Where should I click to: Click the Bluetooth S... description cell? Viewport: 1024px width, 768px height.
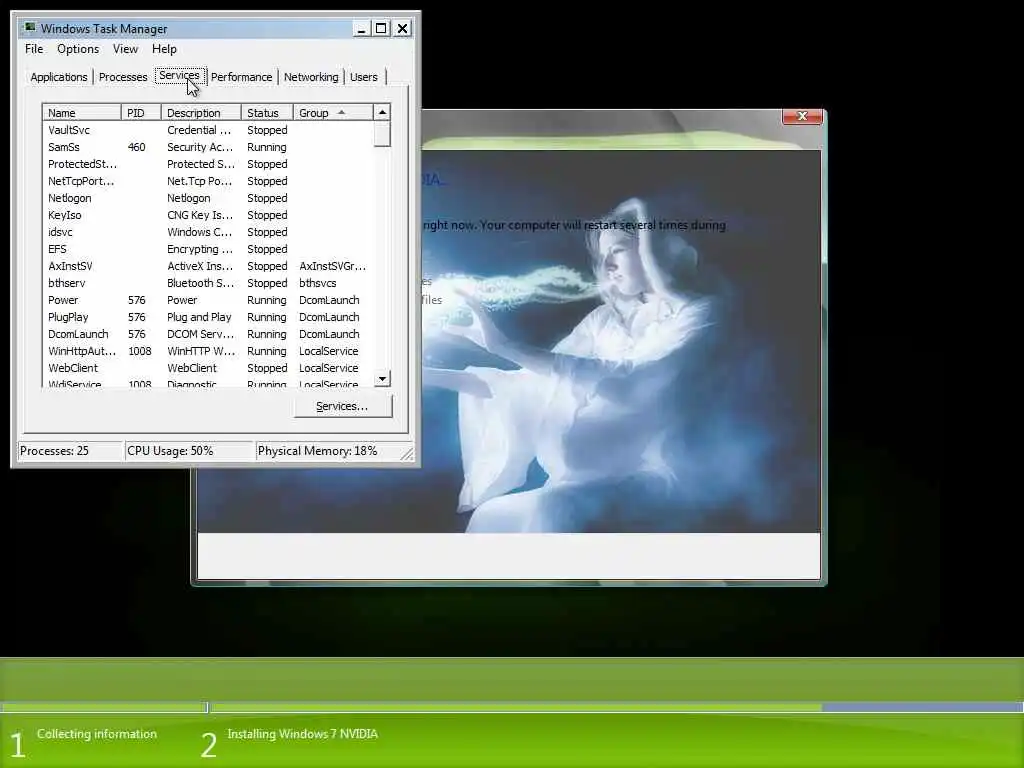tap(200, 283)
